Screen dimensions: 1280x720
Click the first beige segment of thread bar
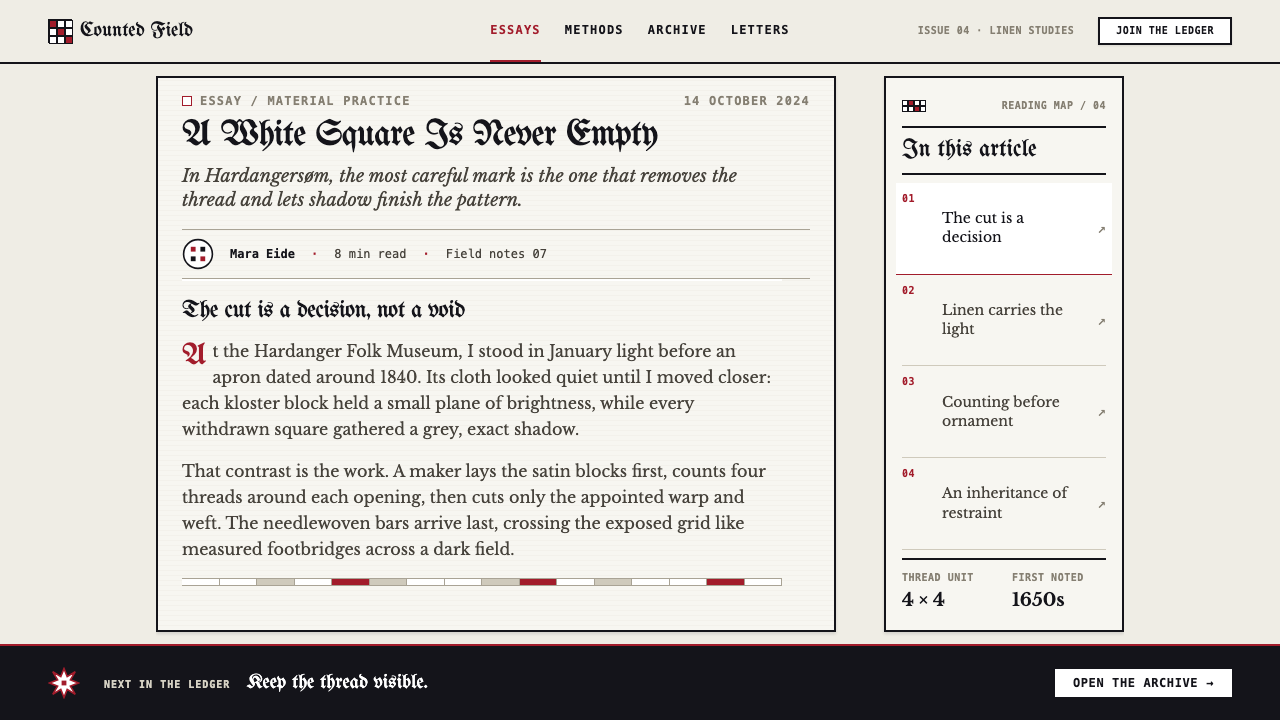[275, 582]
